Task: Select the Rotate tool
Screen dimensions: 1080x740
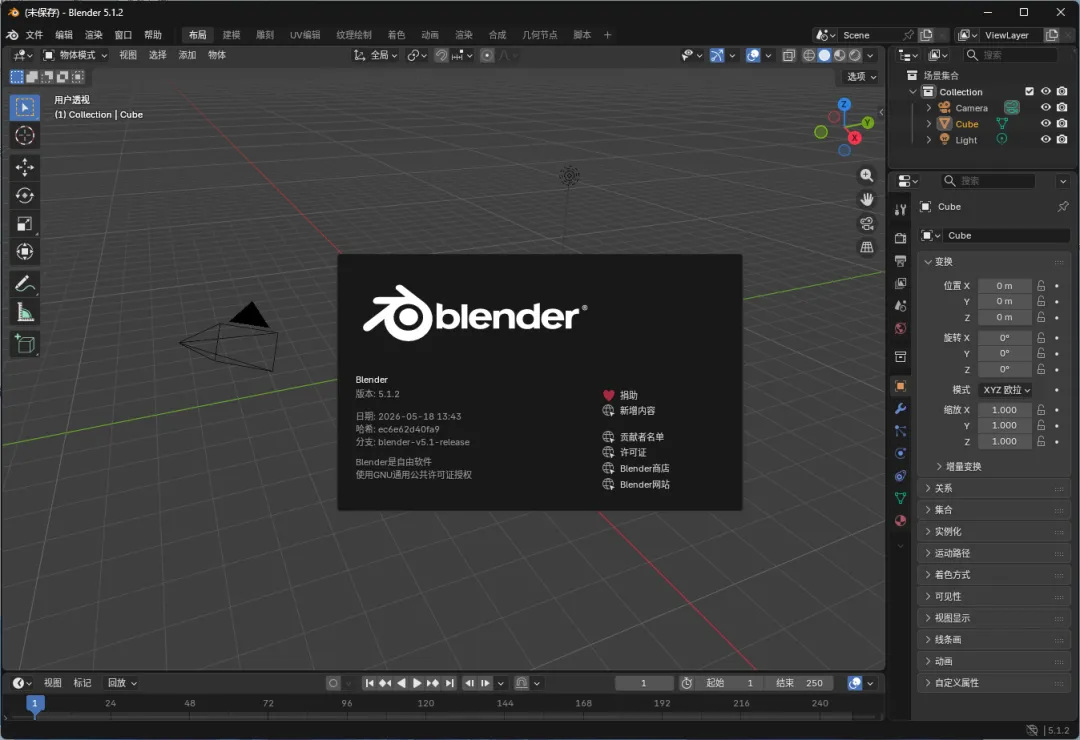Action: (x=25, y=196)
